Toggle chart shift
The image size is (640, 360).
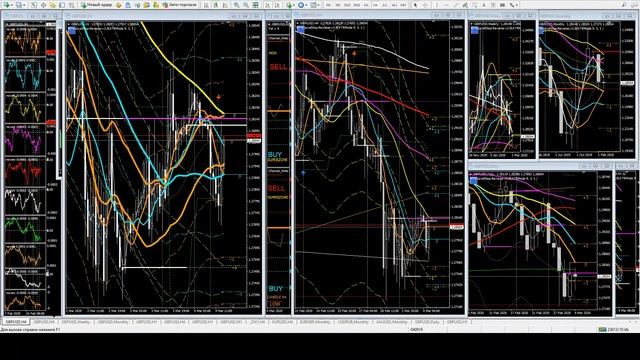277,5
